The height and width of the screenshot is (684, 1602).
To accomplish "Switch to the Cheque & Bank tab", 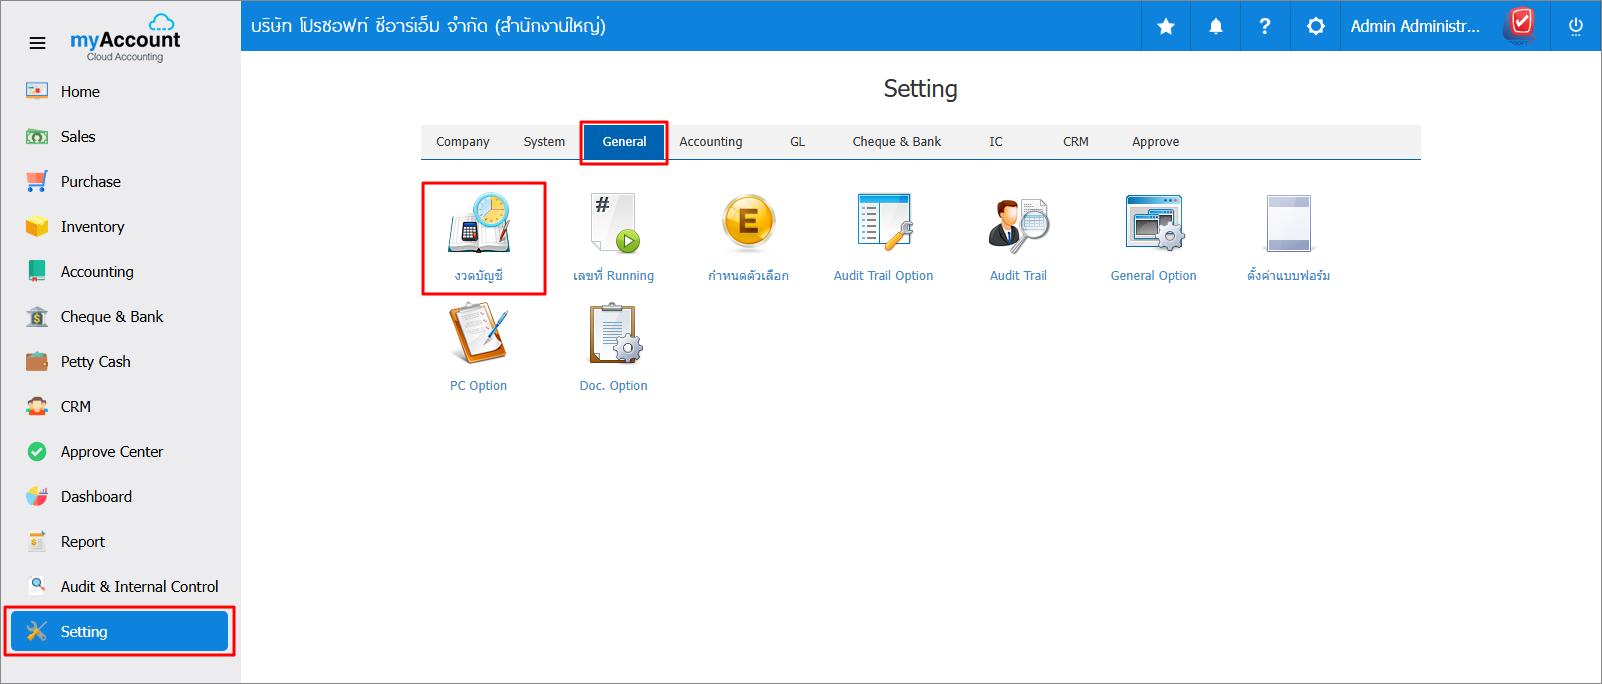I will pyautogui.click(x=896, y=142).
